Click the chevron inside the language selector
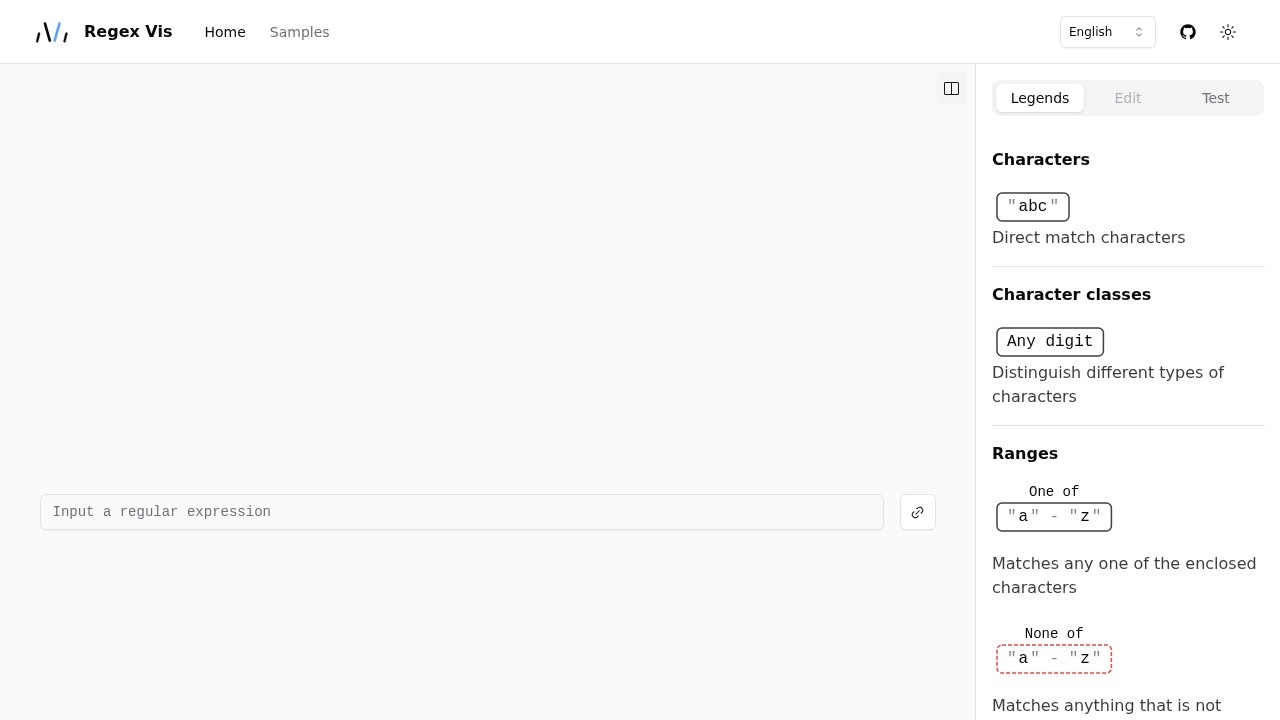Image resolution: width=1280 pixels, height=720 pixels. click(1139, 32)
